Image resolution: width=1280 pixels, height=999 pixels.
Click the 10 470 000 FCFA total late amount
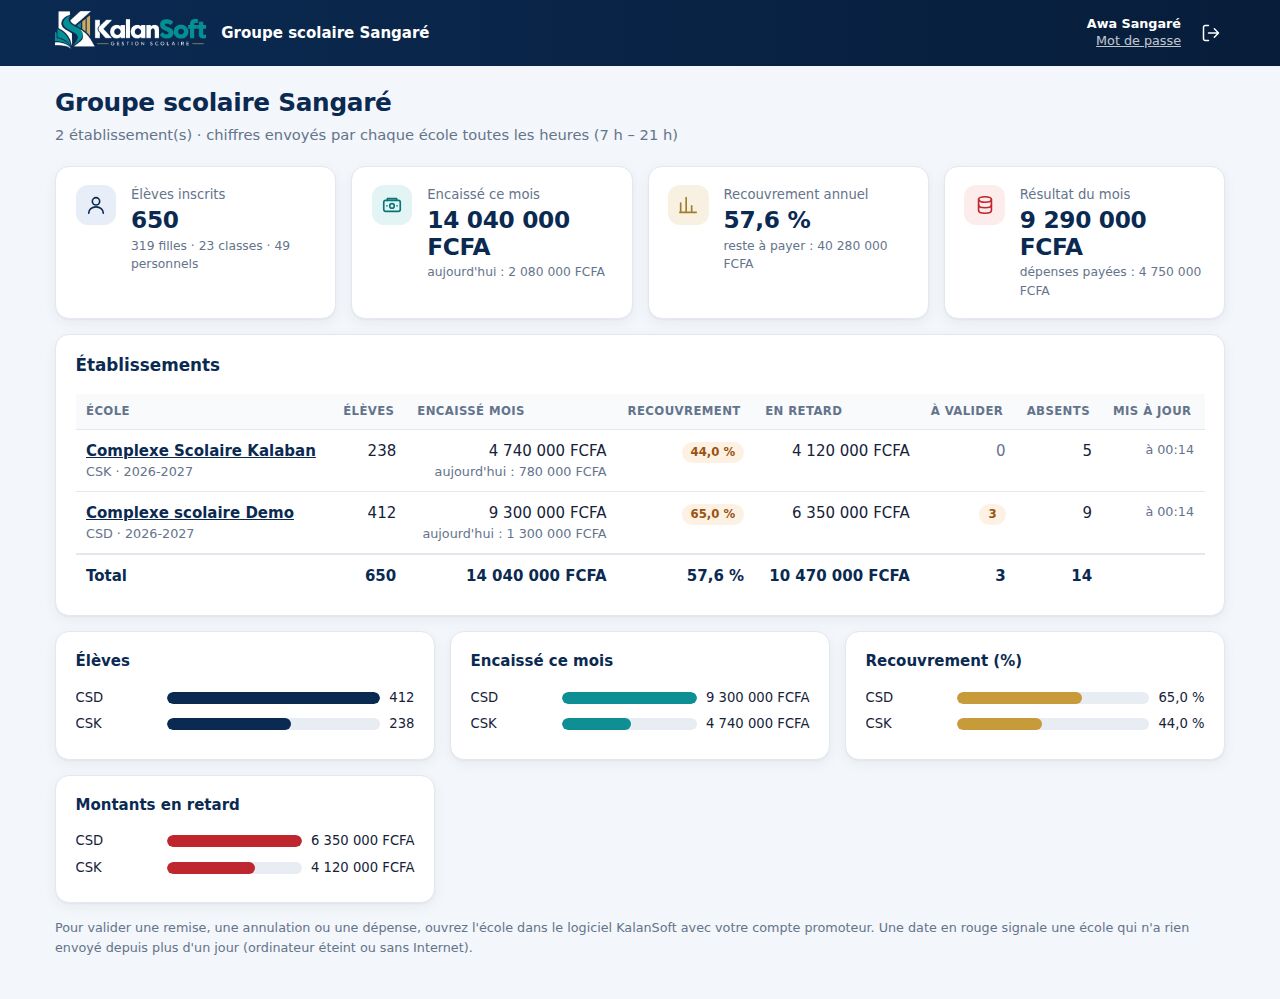pos(839,575)
